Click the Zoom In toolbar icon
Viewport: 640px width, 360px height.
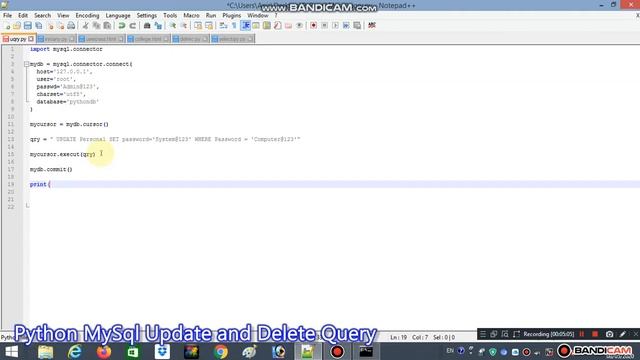[173, 26]
